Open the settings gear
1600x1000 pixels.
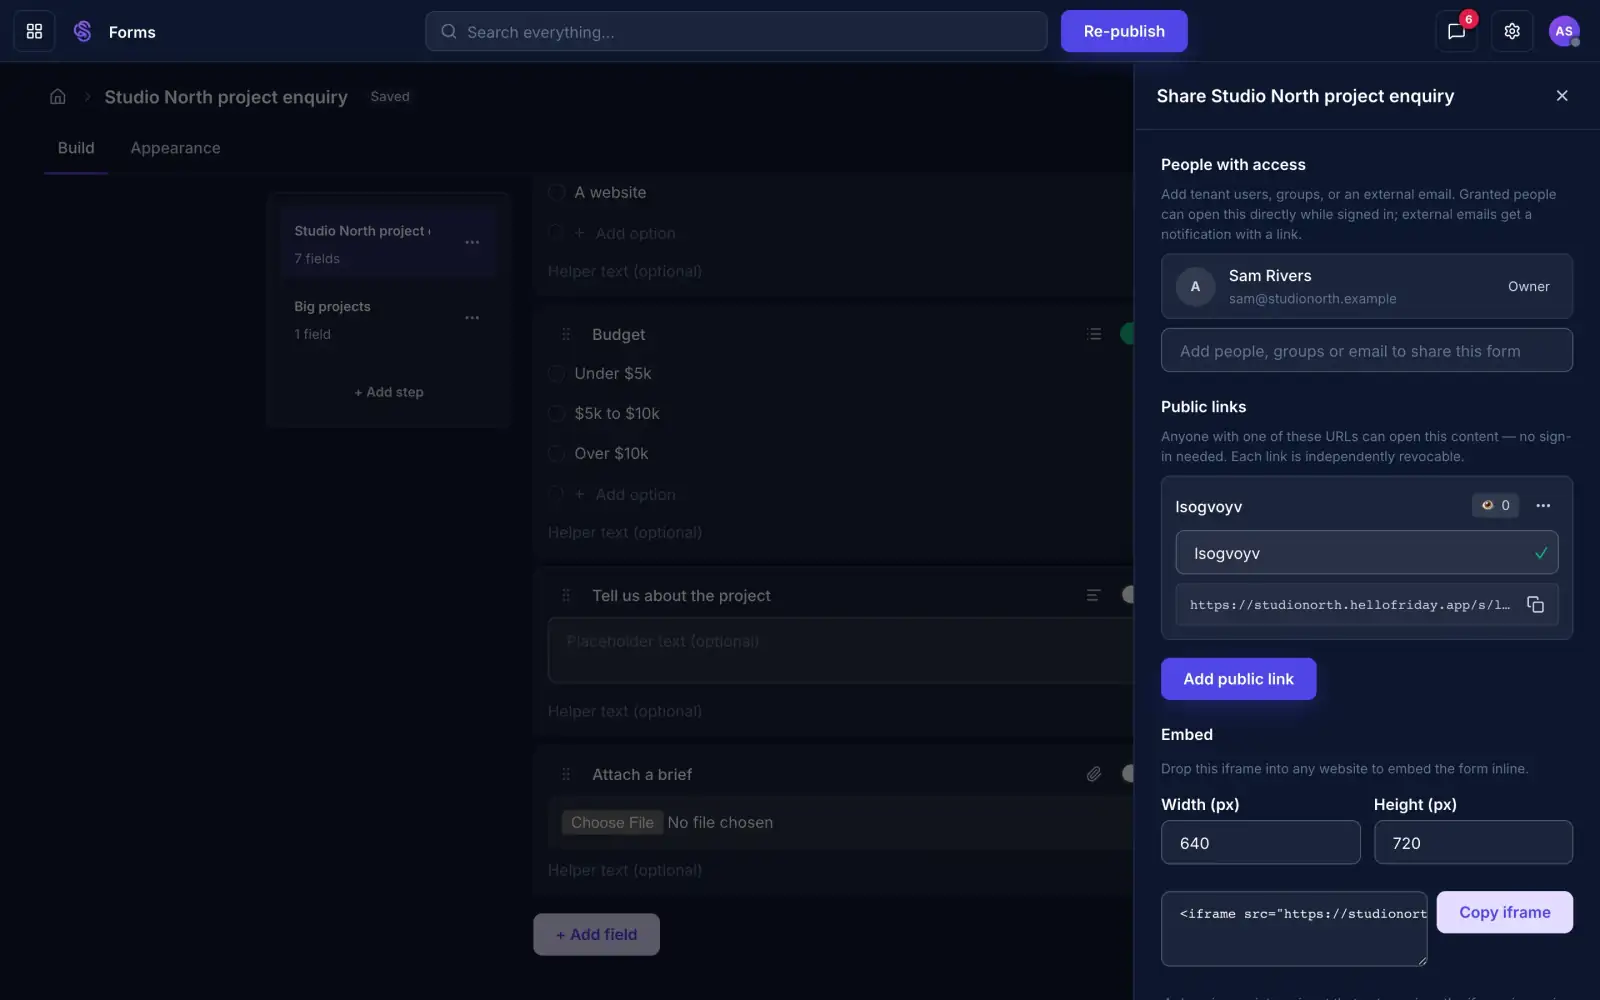tap(1512, 31)
